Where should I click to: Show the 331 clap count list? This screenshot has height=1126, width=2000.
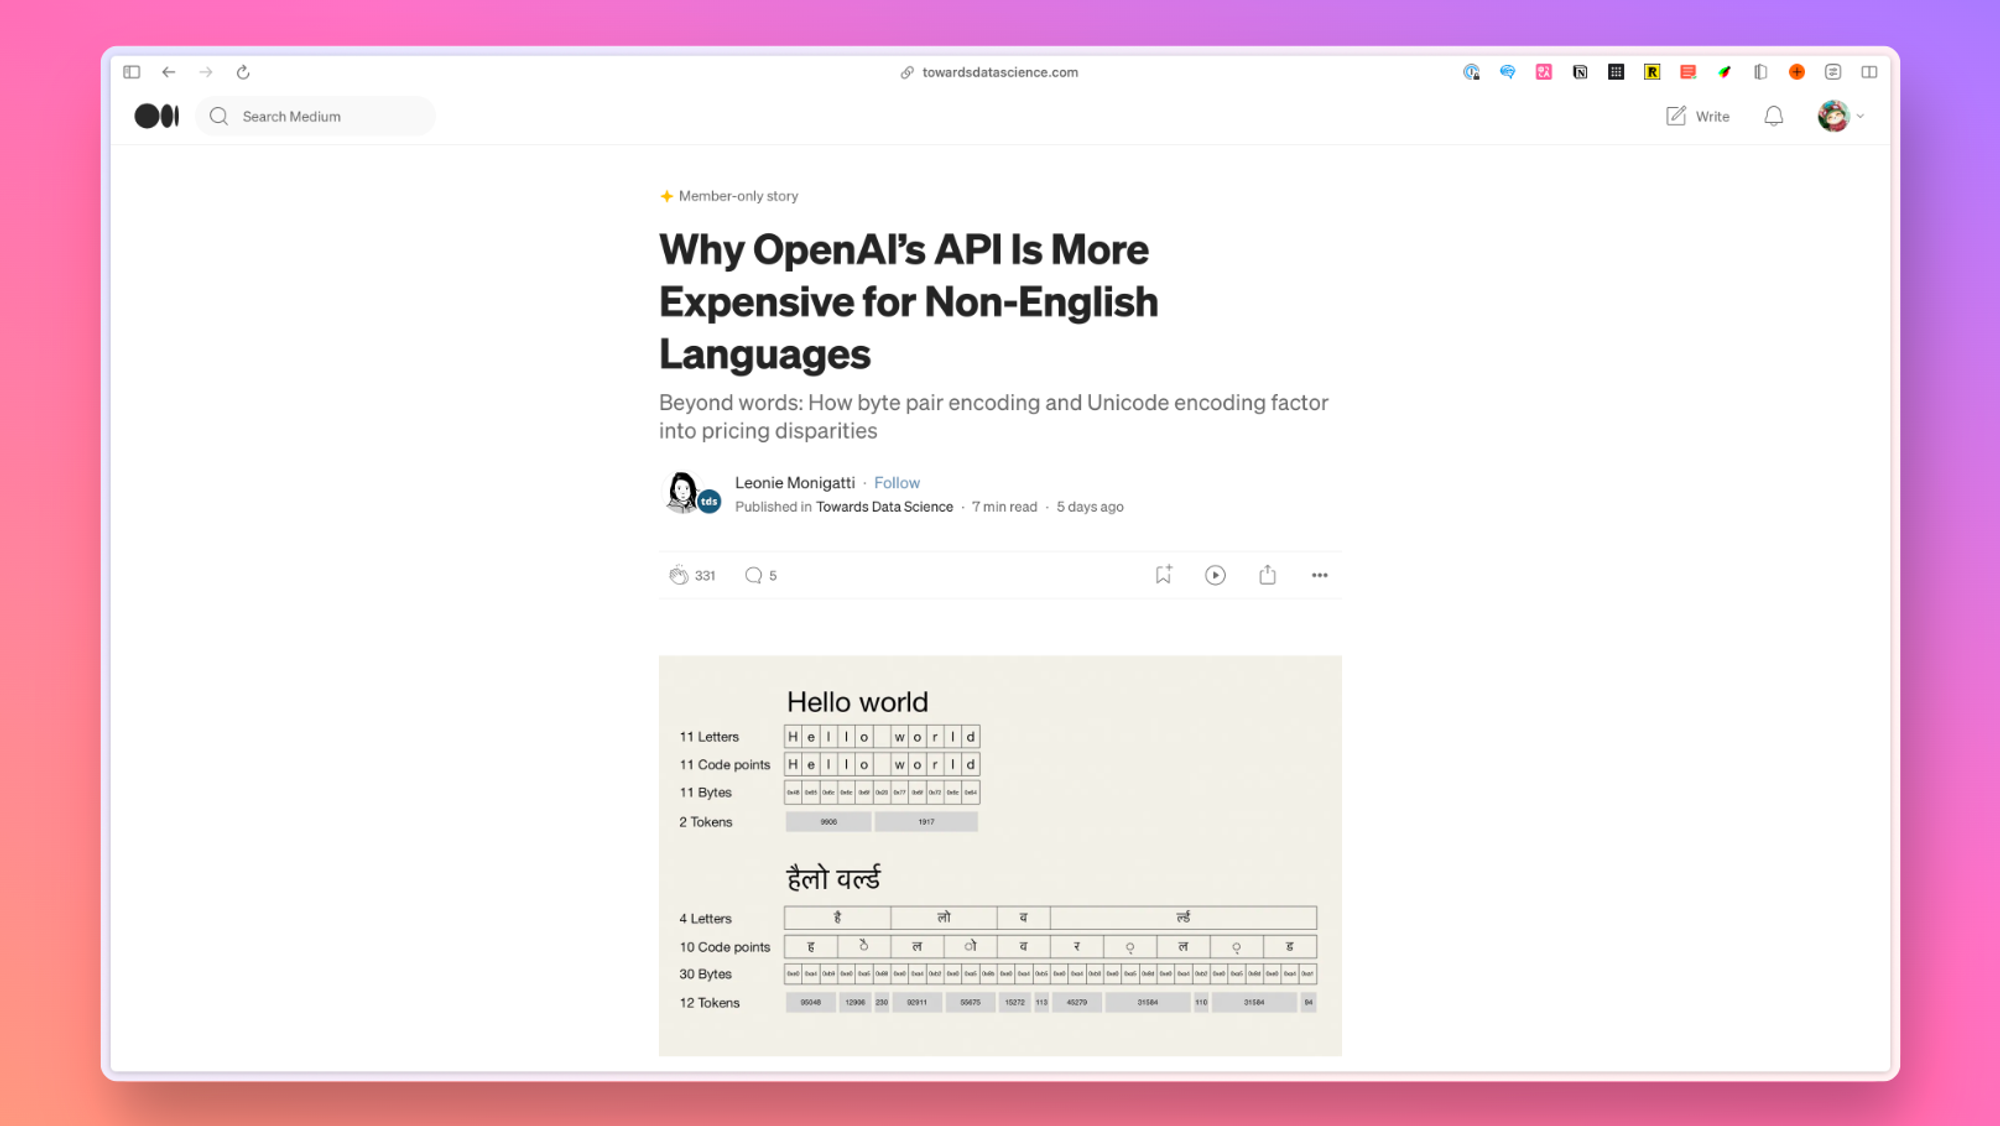[x=705, y=575]
